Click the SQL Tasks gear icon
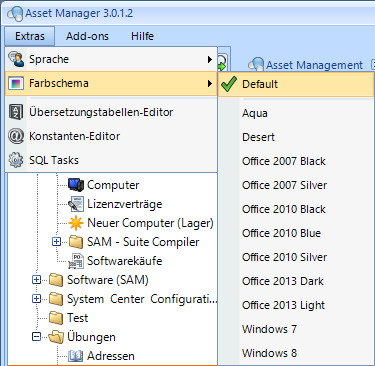Screen dimensions: 375x366 [x=16, y=160]
